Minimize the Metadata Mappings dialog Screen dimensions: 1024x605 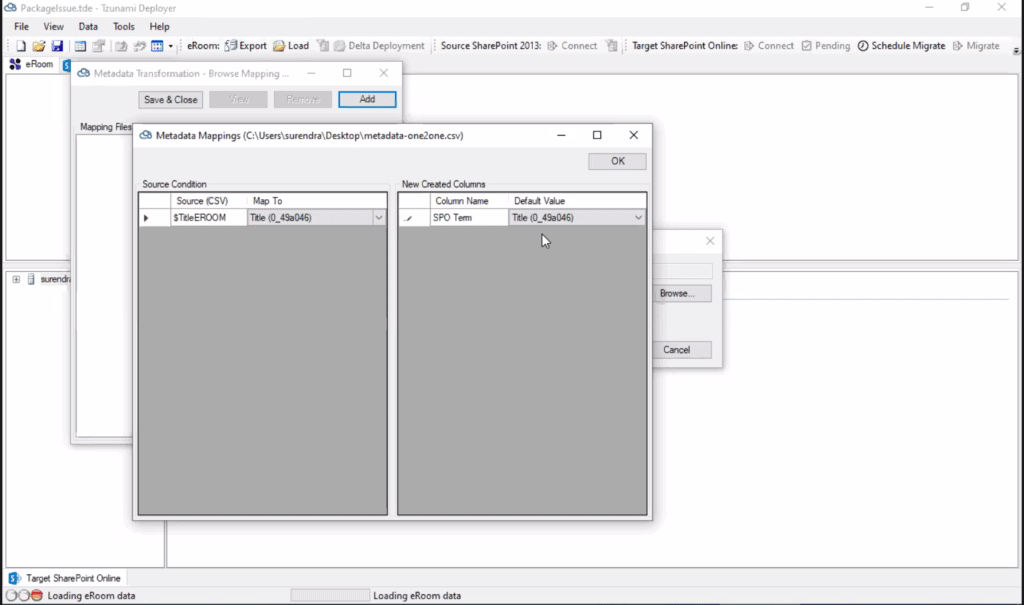pyautogui.click(x=561, y=135)
